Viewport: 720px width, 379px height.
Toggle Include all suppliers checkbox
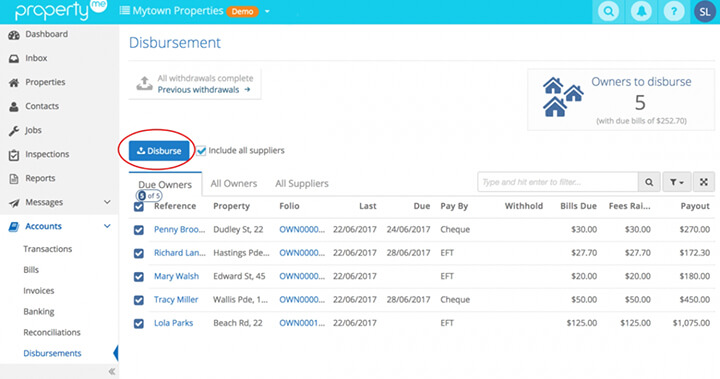[201, 151]
